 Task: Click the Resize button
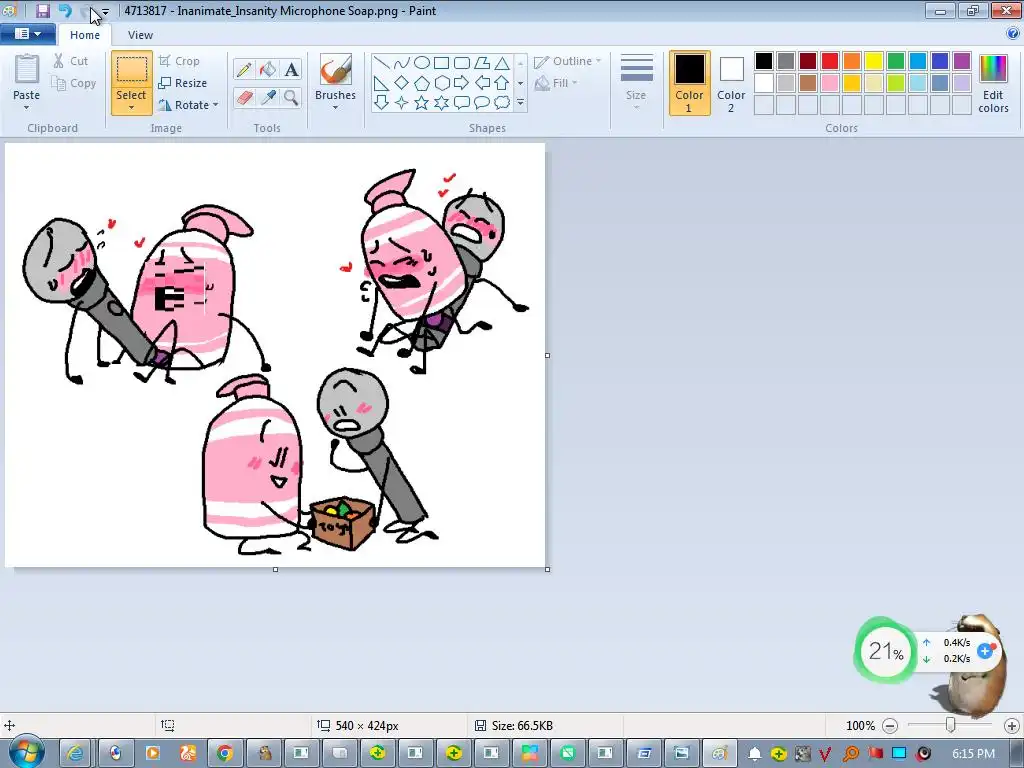(183, 83)
